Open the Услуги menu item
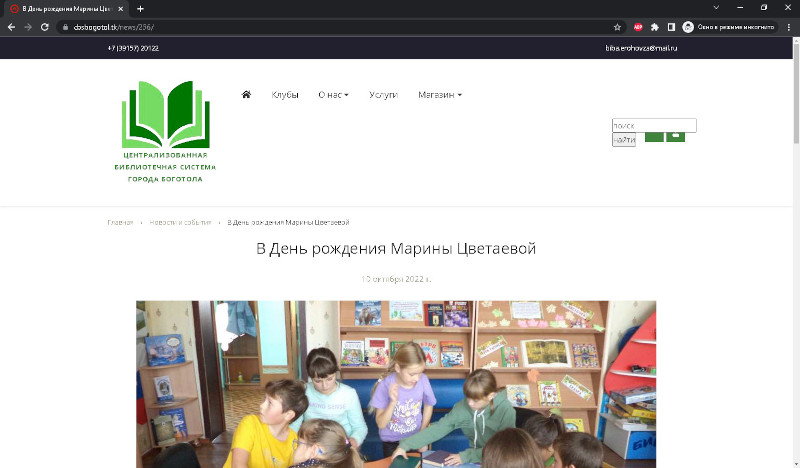This screenshot has height=468, width=800. point(383,94)
